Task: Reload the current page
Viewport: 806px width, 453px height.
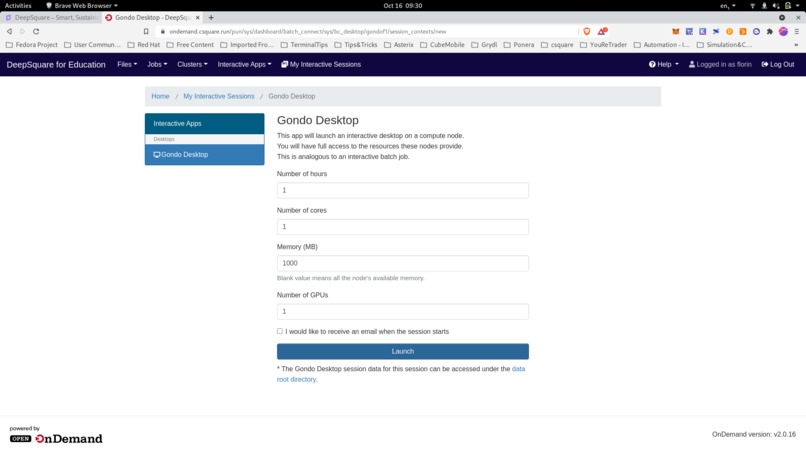Action: [36, 31]
